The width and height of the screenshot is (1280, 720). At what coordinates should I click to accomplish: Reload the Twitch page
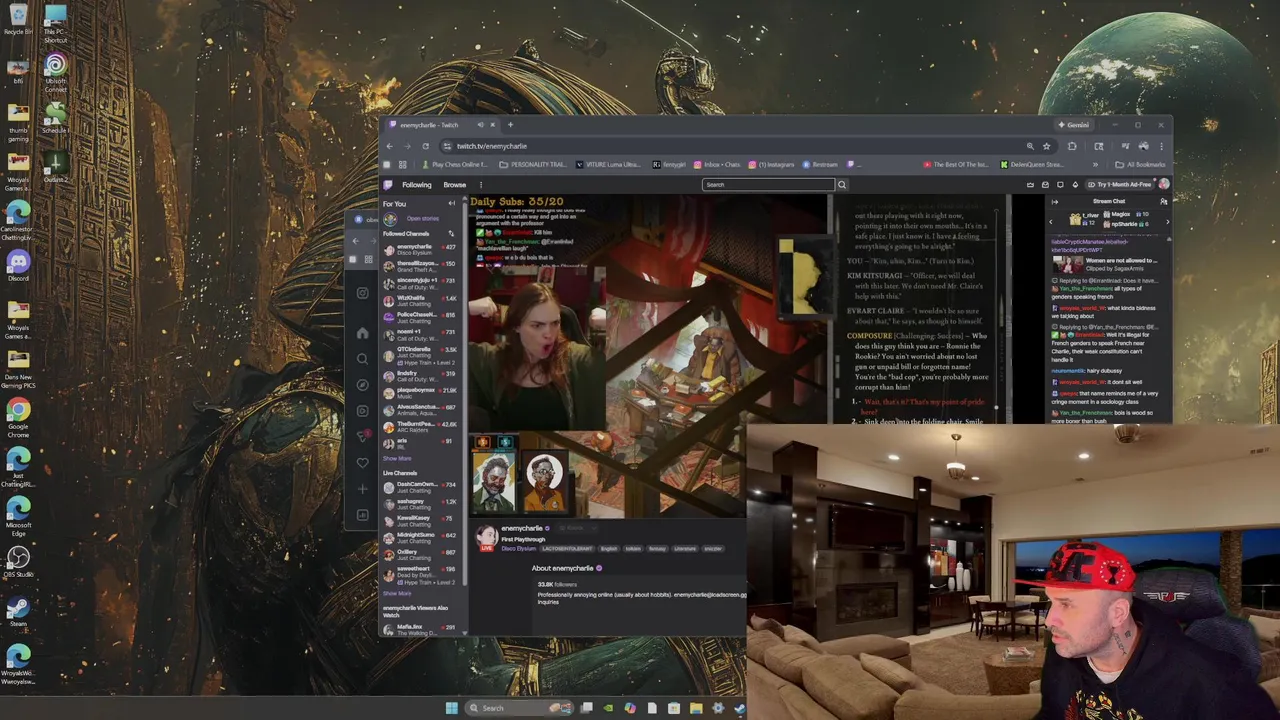point(425,146)
